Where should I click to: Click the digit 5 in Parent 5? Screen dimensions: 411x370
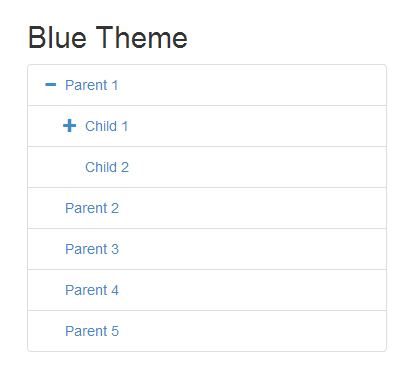pyautogui.click(x=115, y=331)
